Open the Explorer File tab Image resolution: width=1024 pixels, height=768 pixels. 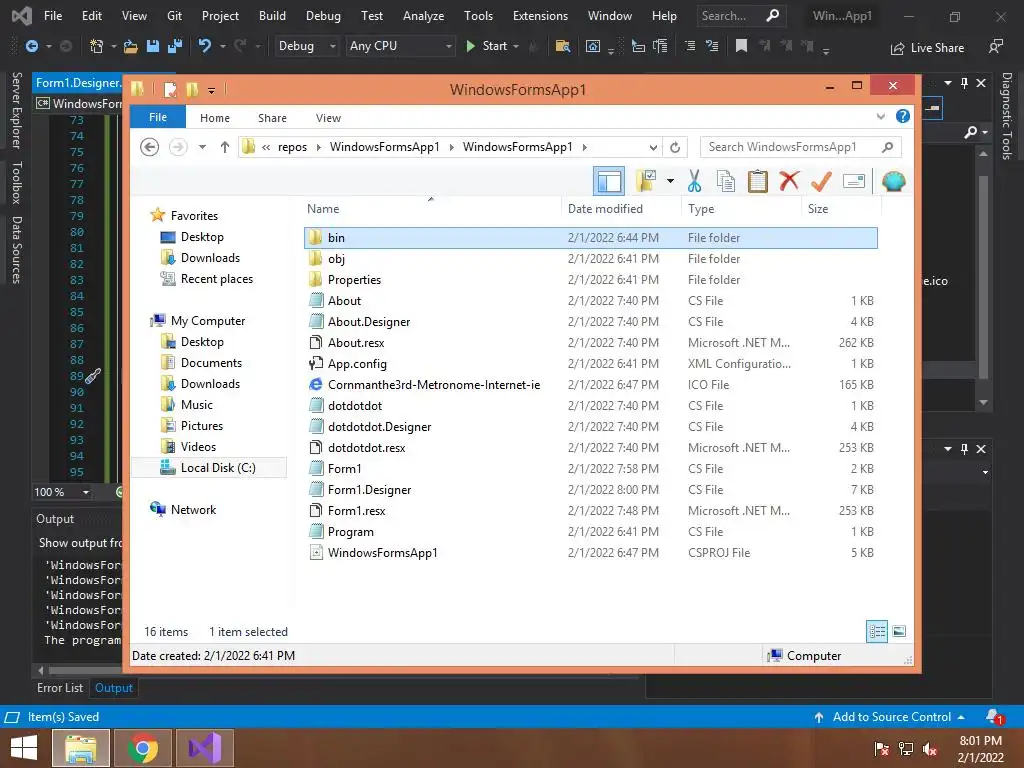click(x=158, y=117)
